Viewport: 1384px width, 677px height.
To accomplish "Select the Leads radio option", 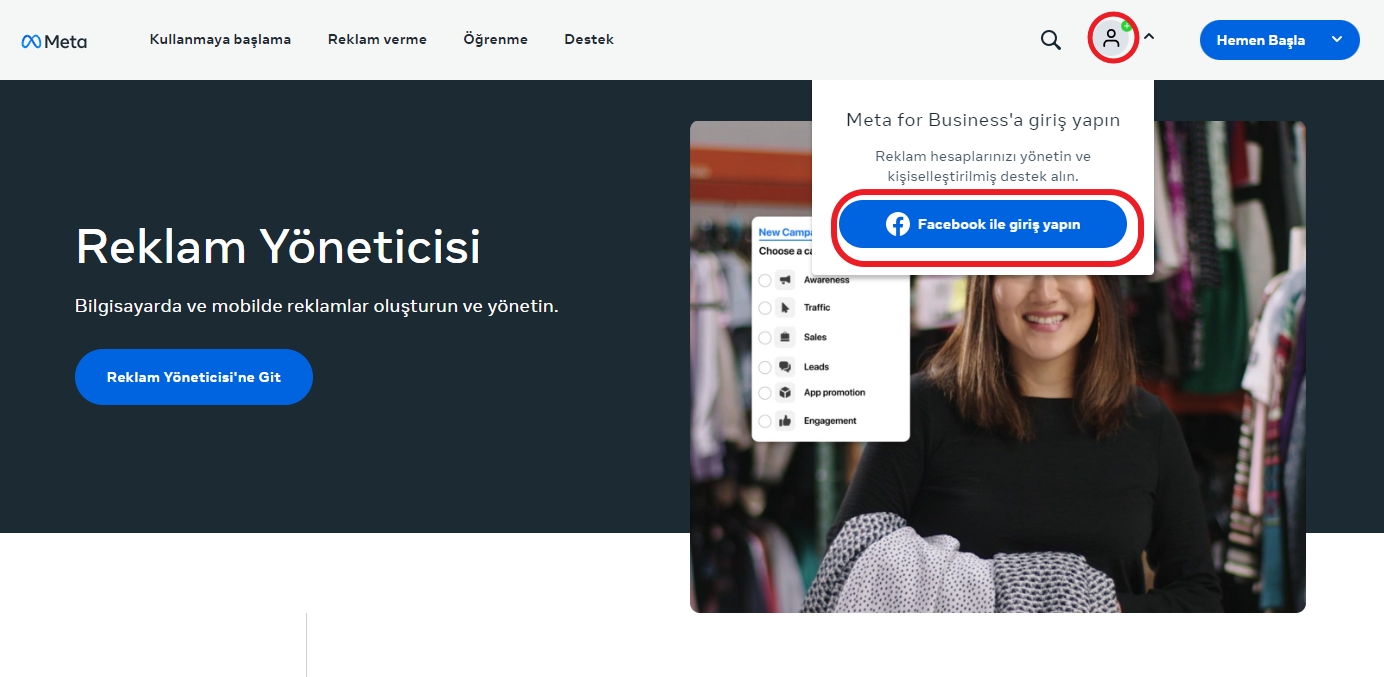I will 765,367.
